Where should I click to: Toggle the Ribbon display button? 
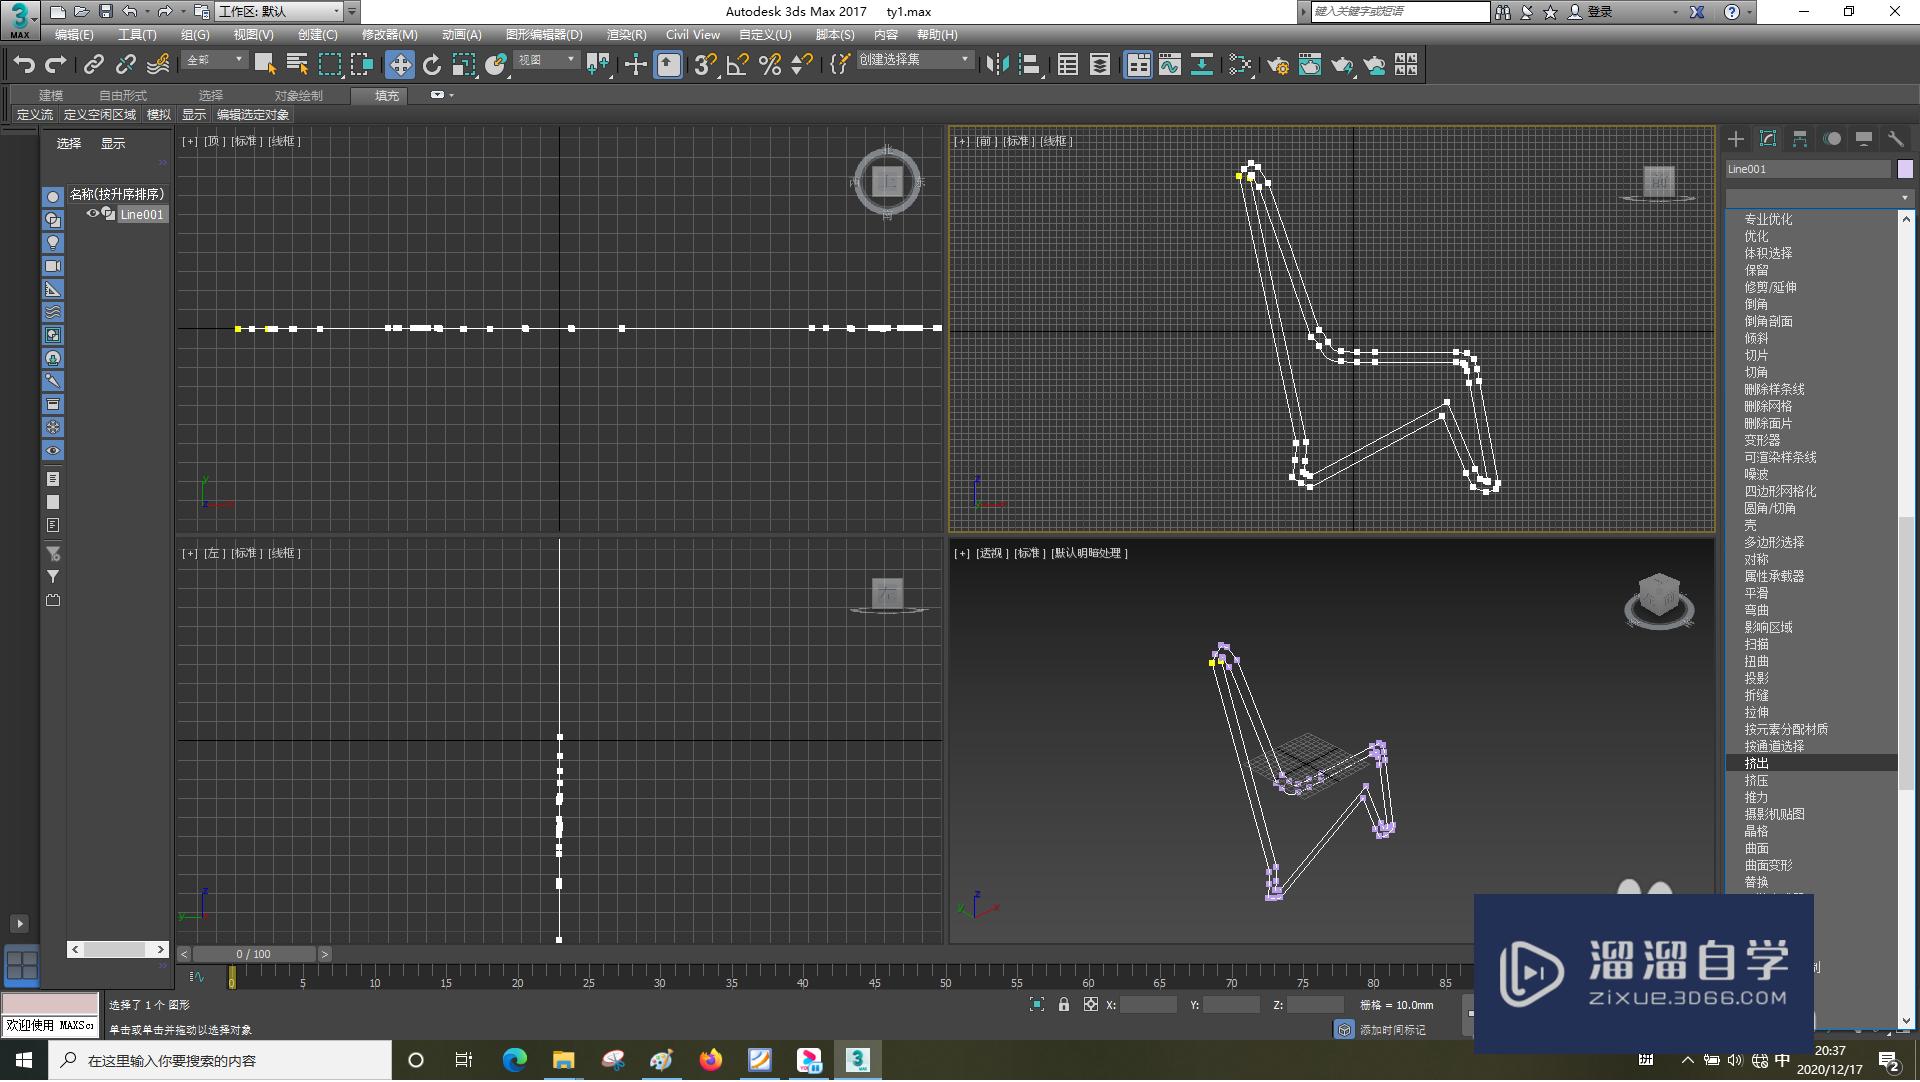click(1138, 65)
